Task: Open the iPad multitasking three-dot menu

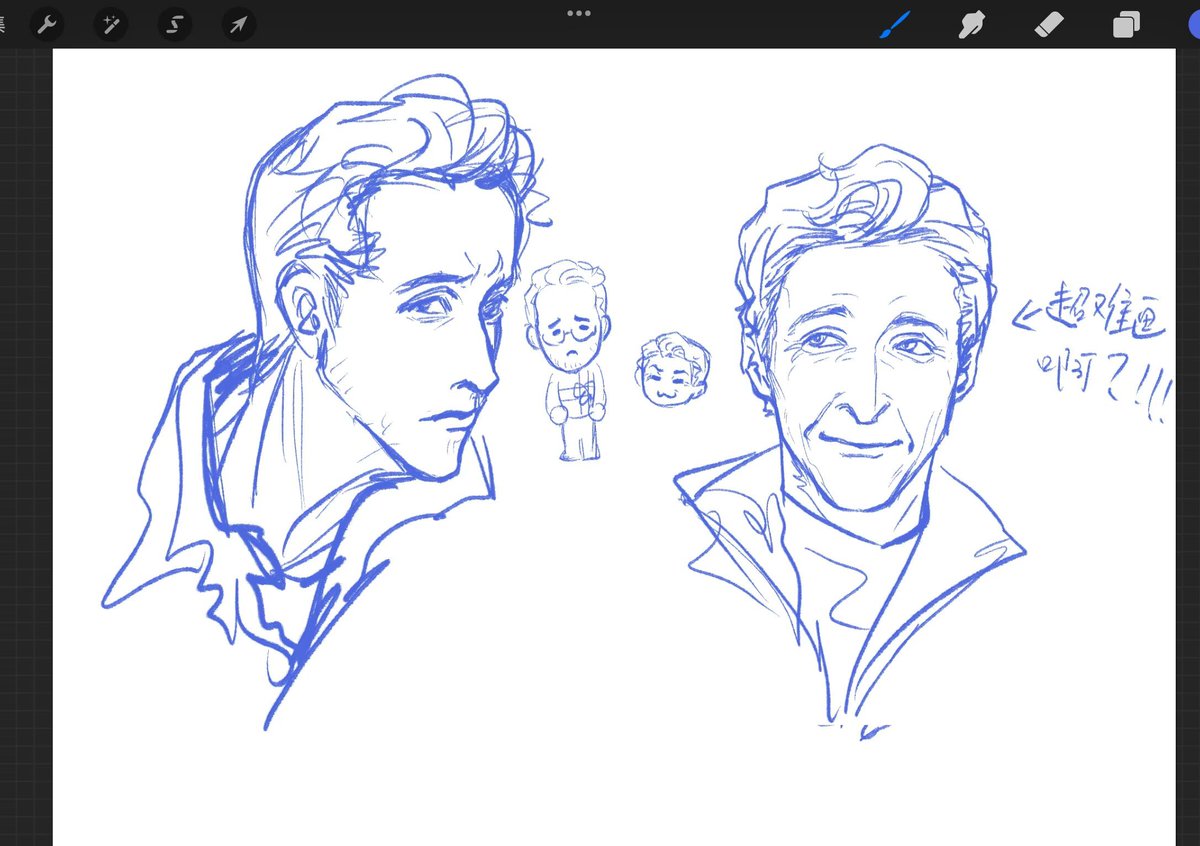Action: 579,13
